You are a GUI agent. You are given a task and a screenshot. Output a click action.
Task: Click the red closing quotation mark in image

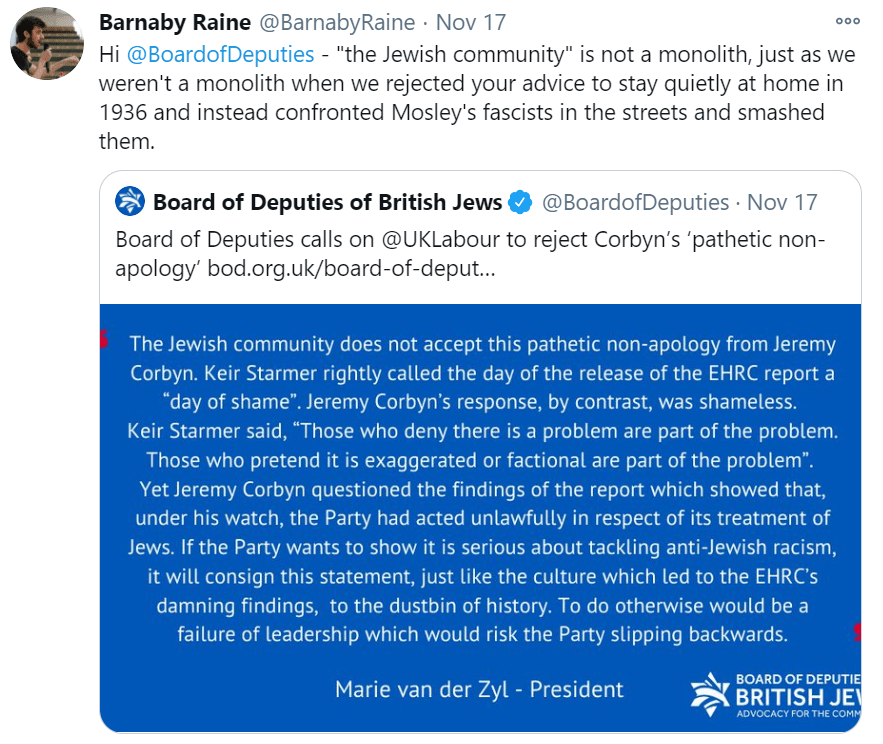(856, 632)
